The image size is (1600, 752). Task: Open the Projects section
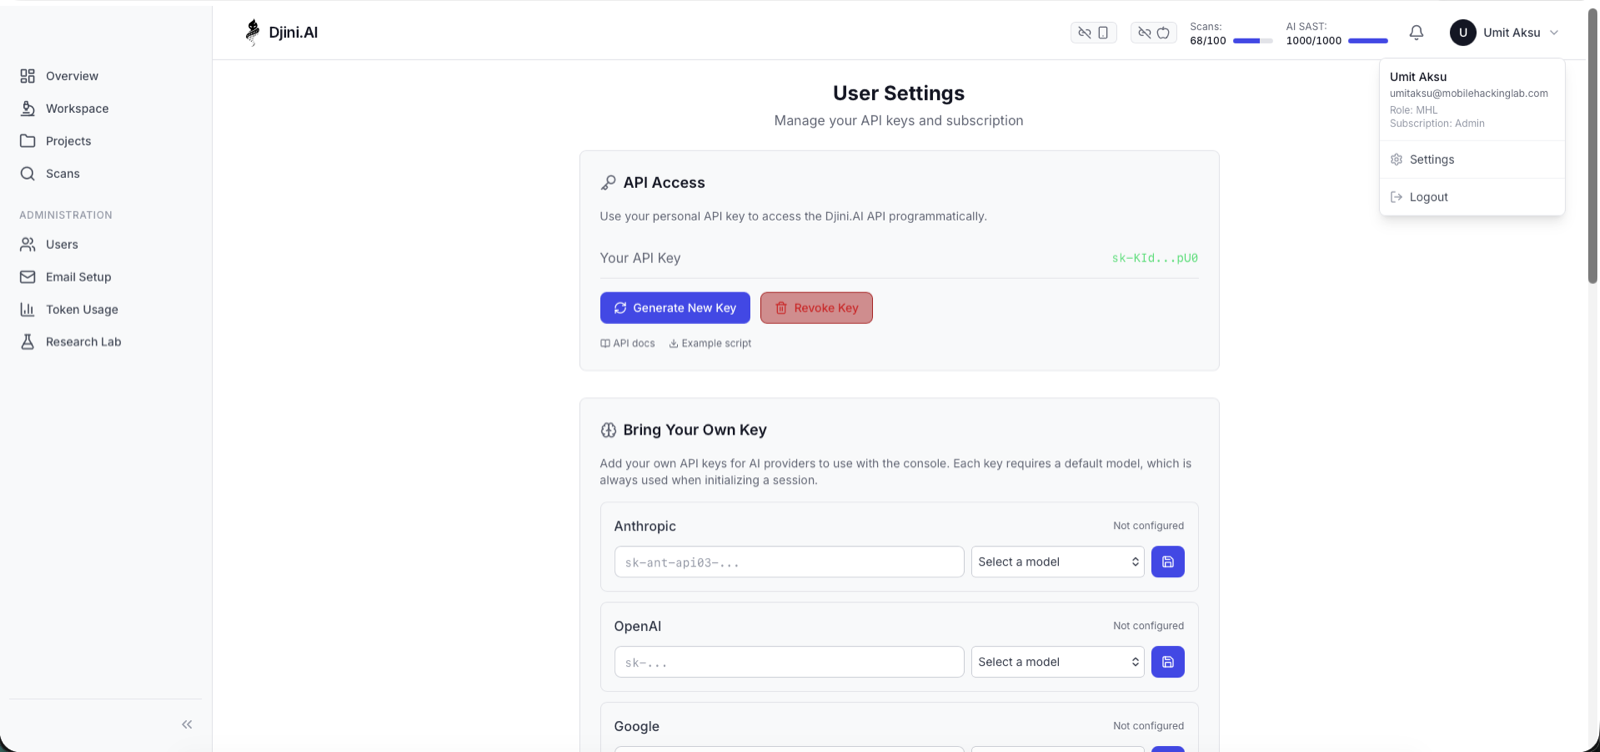[68, 141]
